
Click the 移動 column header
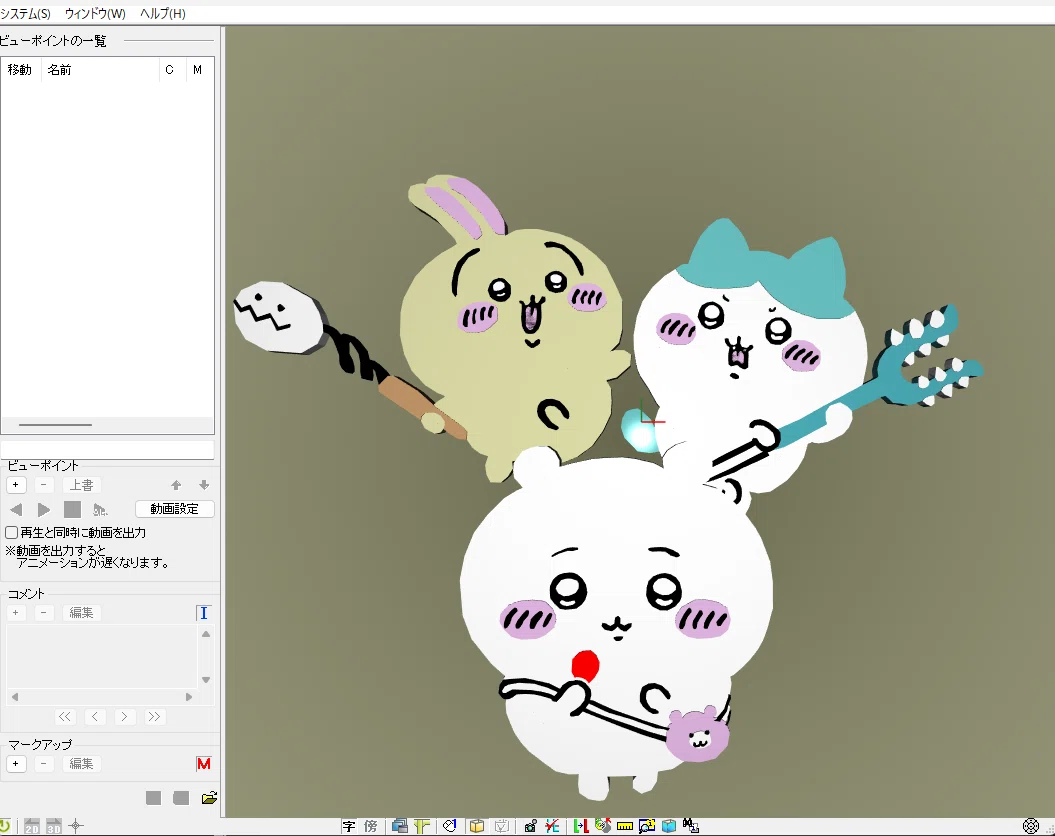click(21, 70)
